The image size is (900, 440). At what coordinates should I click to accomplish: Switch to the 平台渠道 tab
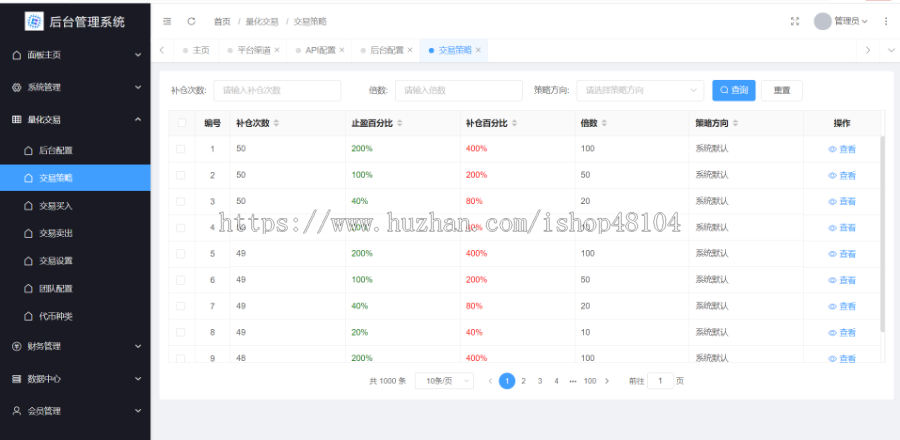254,50
